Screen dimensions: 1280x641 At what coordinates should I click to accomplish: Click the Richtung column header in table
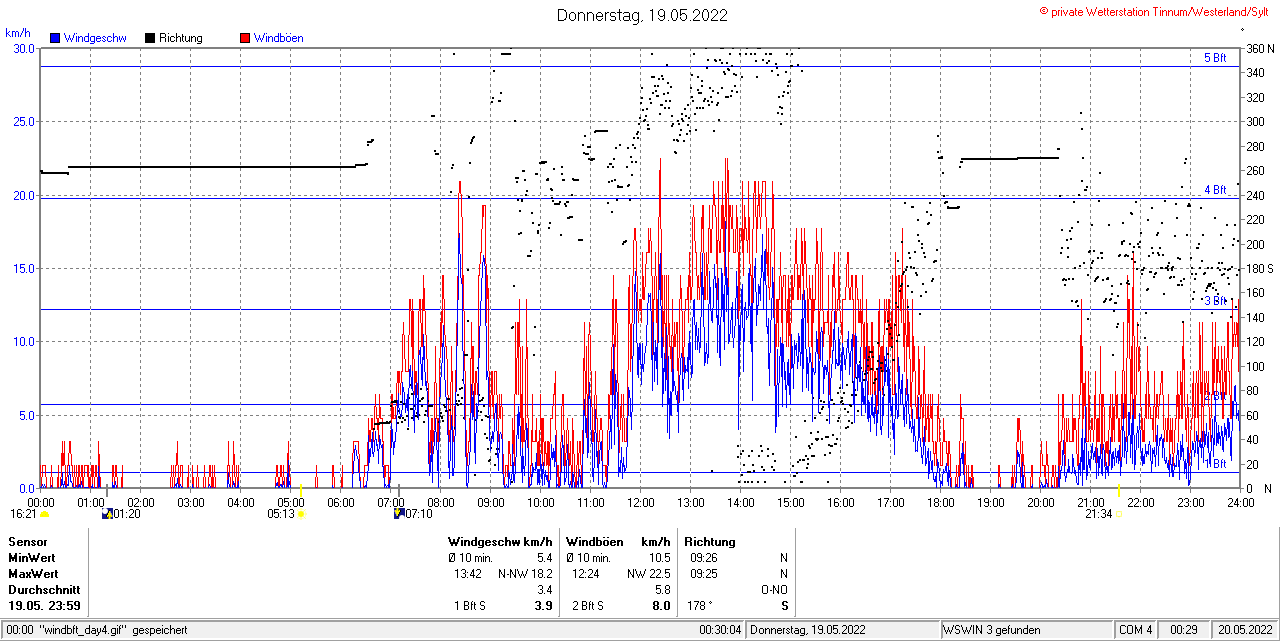tap(710, 541)
